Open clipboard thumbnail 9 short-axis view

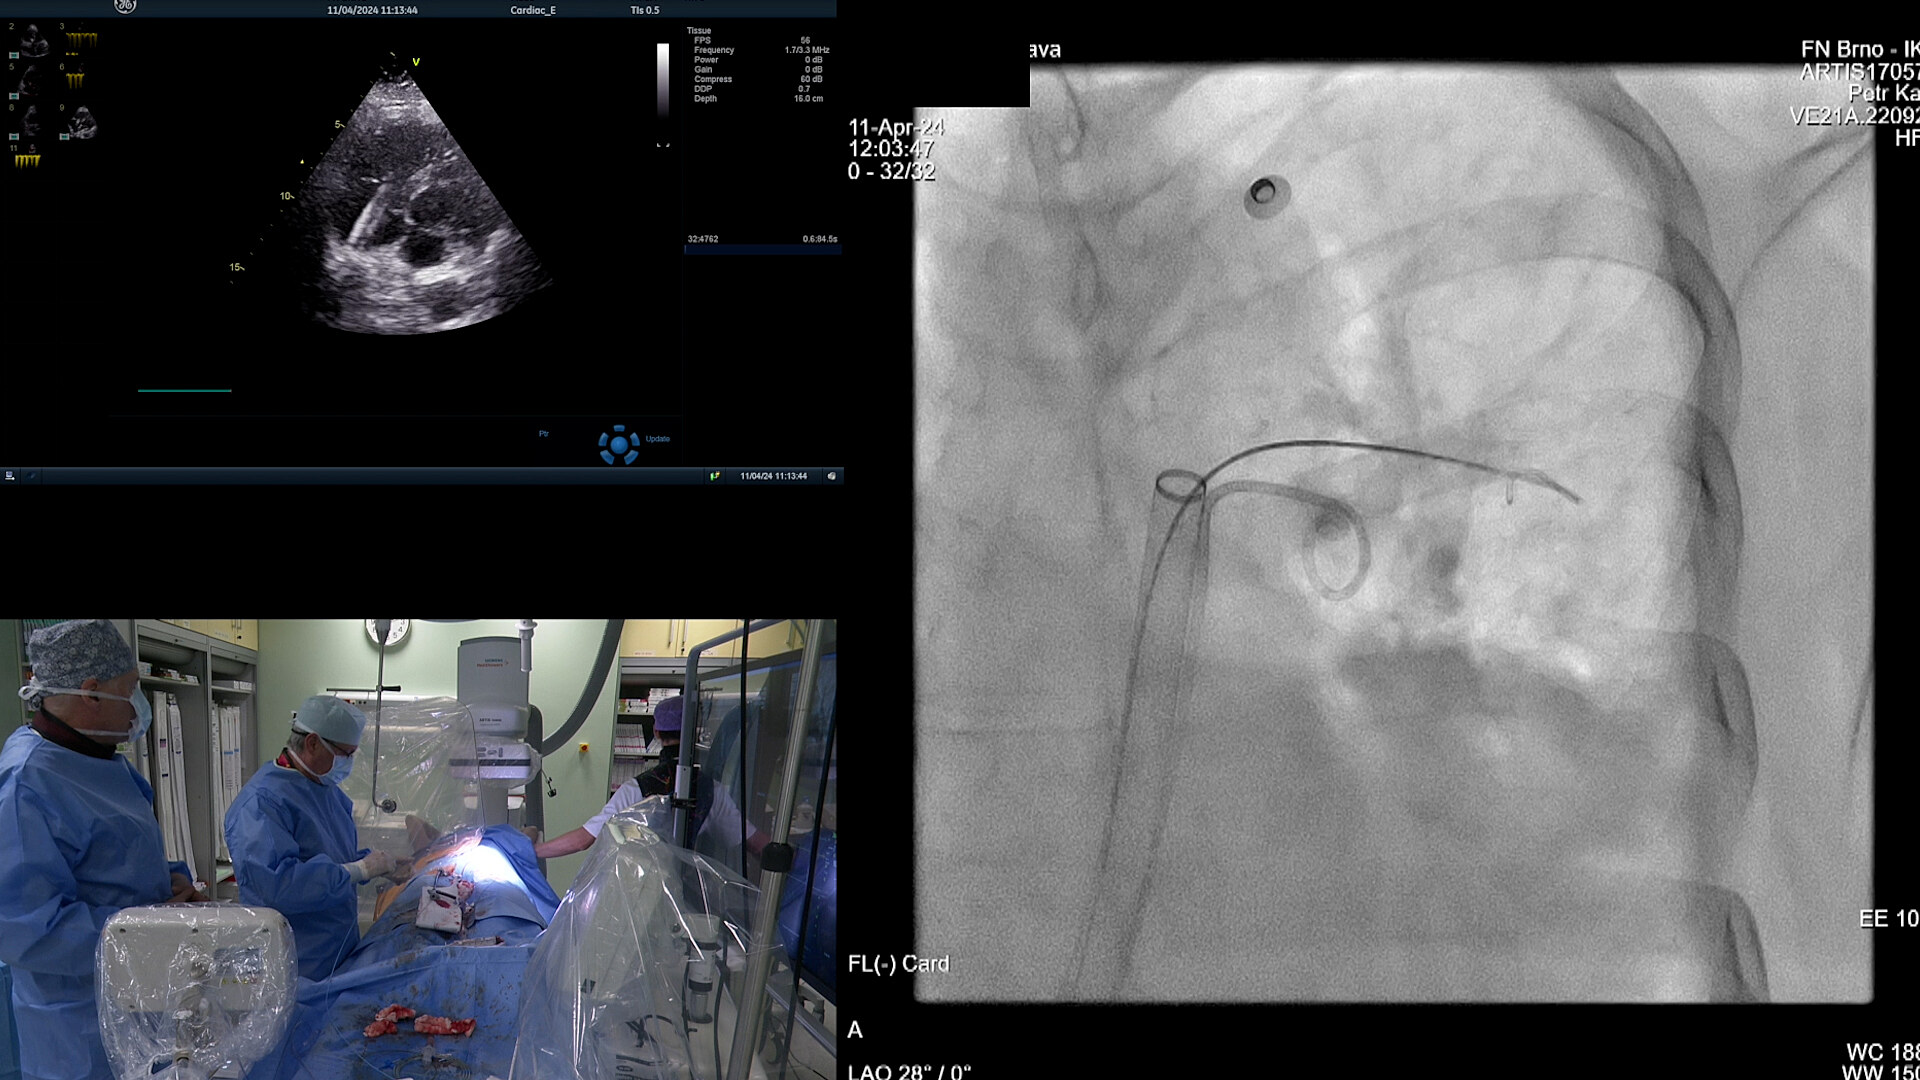(x=82, y=122)
